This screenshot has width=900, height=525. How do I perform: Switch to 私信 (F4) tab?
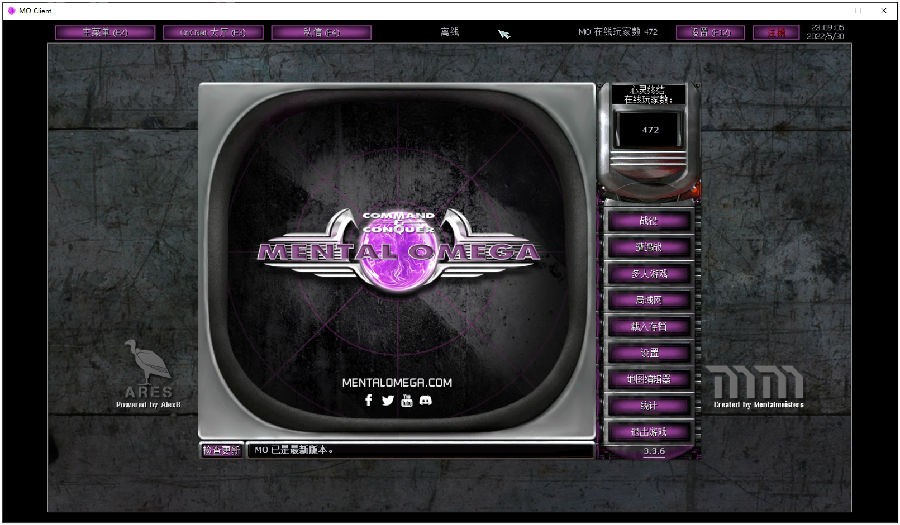(x=321, y=32)
